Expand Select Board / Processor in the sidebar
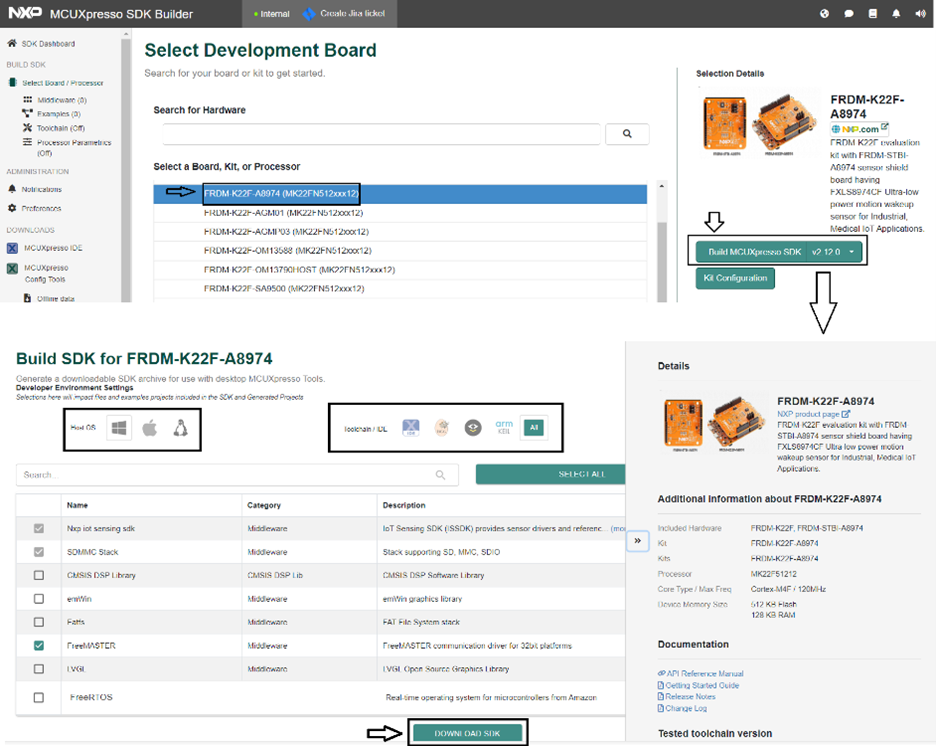Image resolution: width=936 pixels, height=746 pixels. 62,83
